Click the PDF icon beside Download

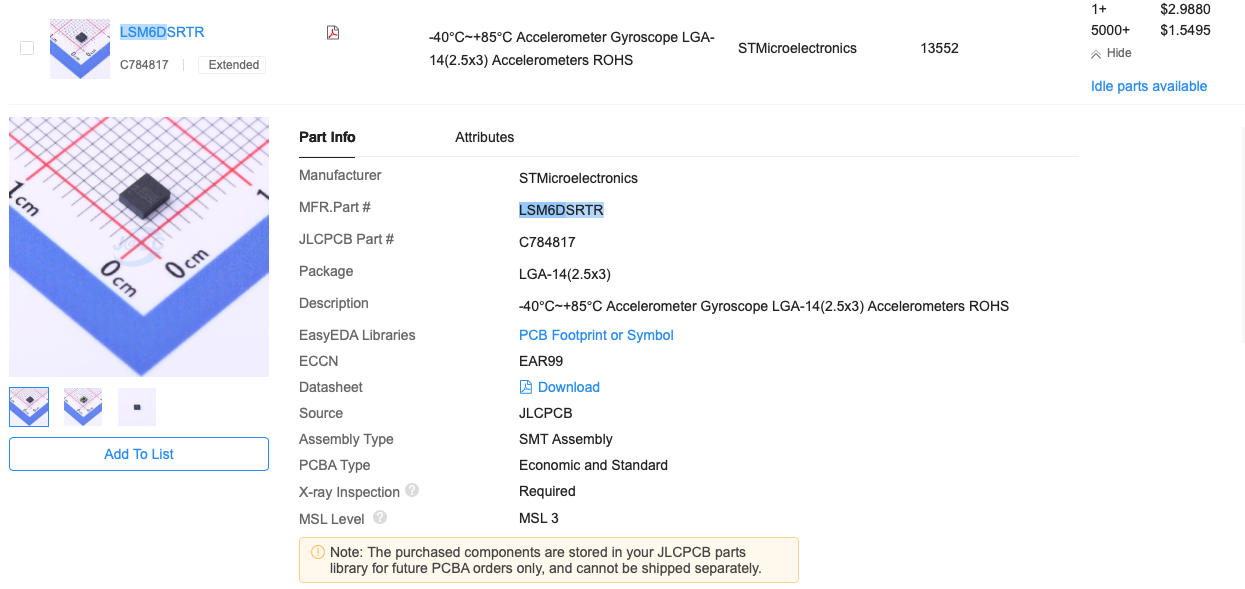pos(526,387)
